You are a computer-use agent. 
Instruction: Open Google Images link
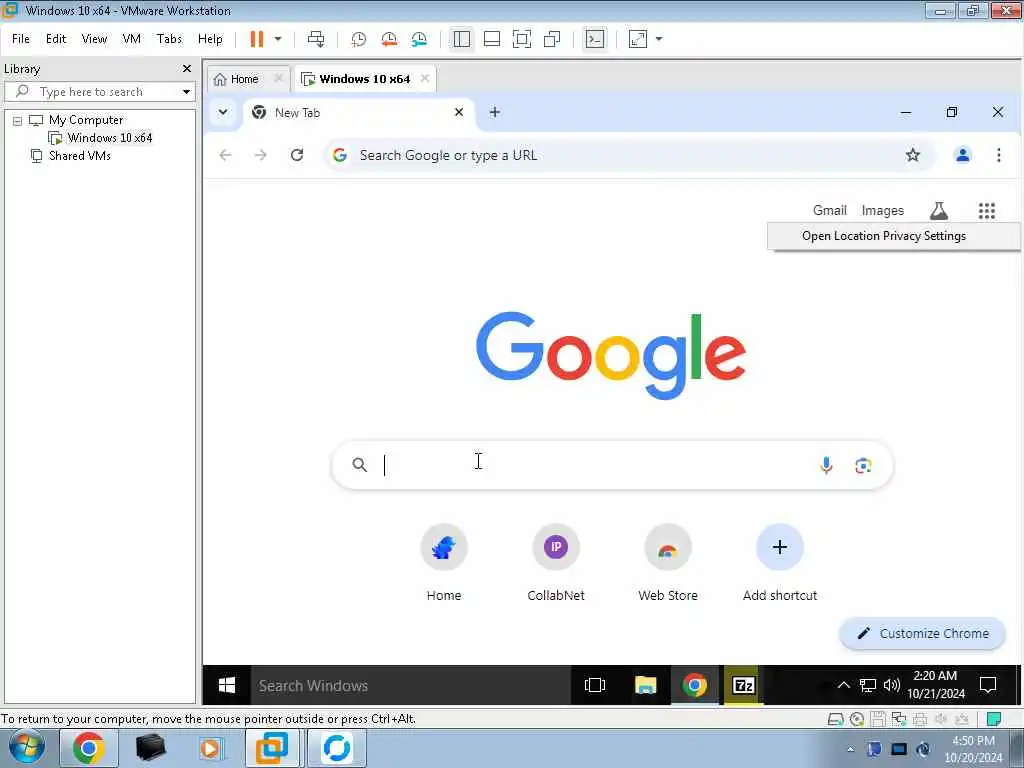tap(882, 210)
